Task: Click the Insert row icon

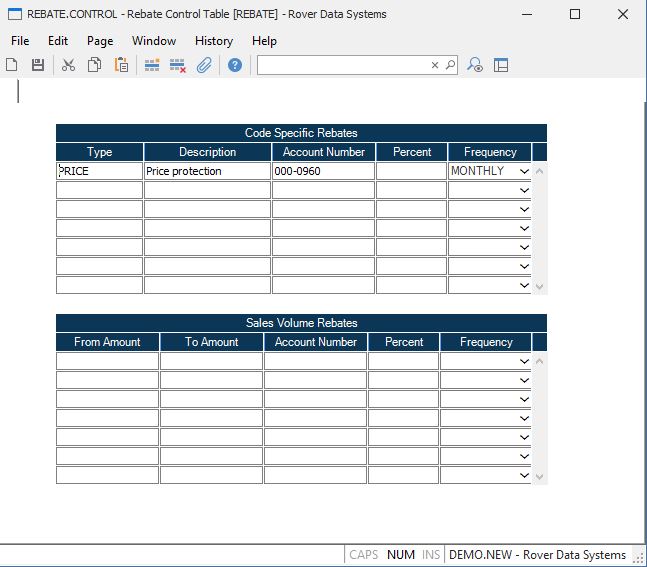Action: (x=152, y=65)
